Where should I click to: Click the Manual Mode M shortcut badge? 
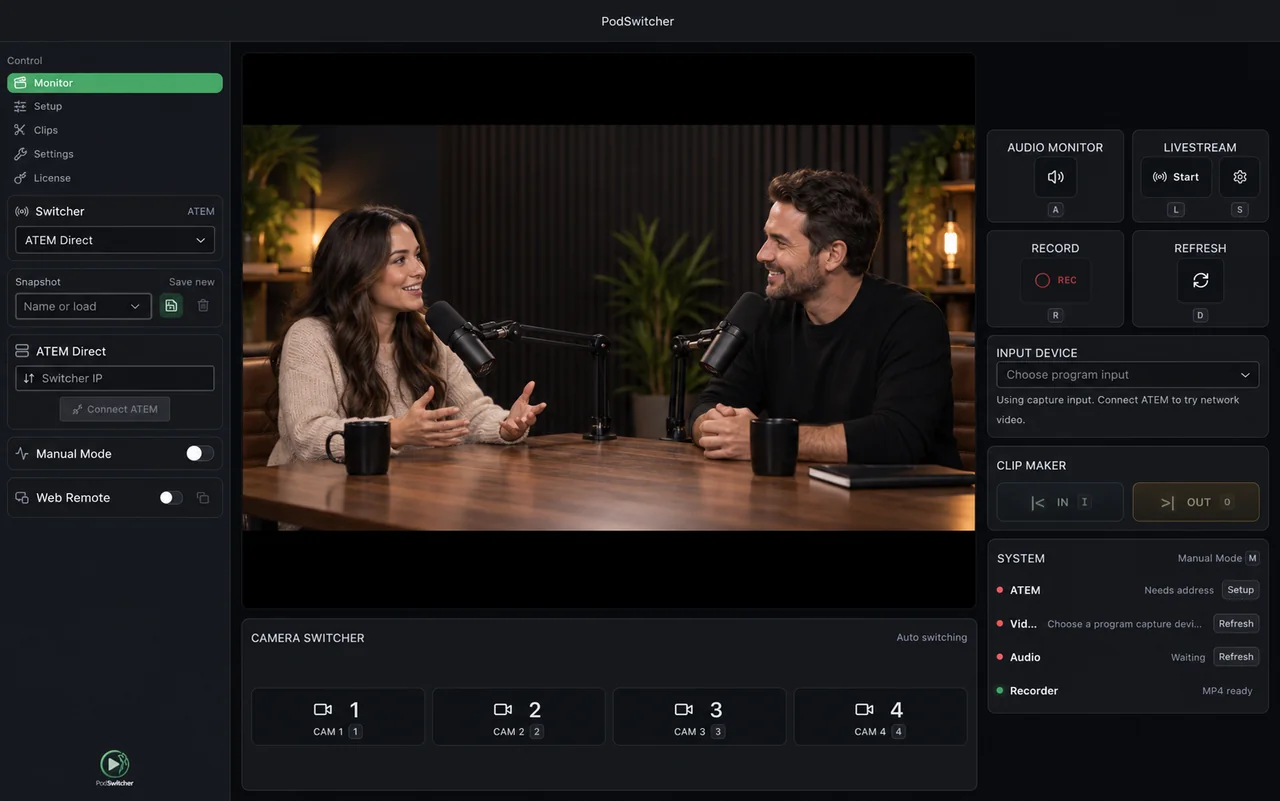click(x=1253, y=558)
